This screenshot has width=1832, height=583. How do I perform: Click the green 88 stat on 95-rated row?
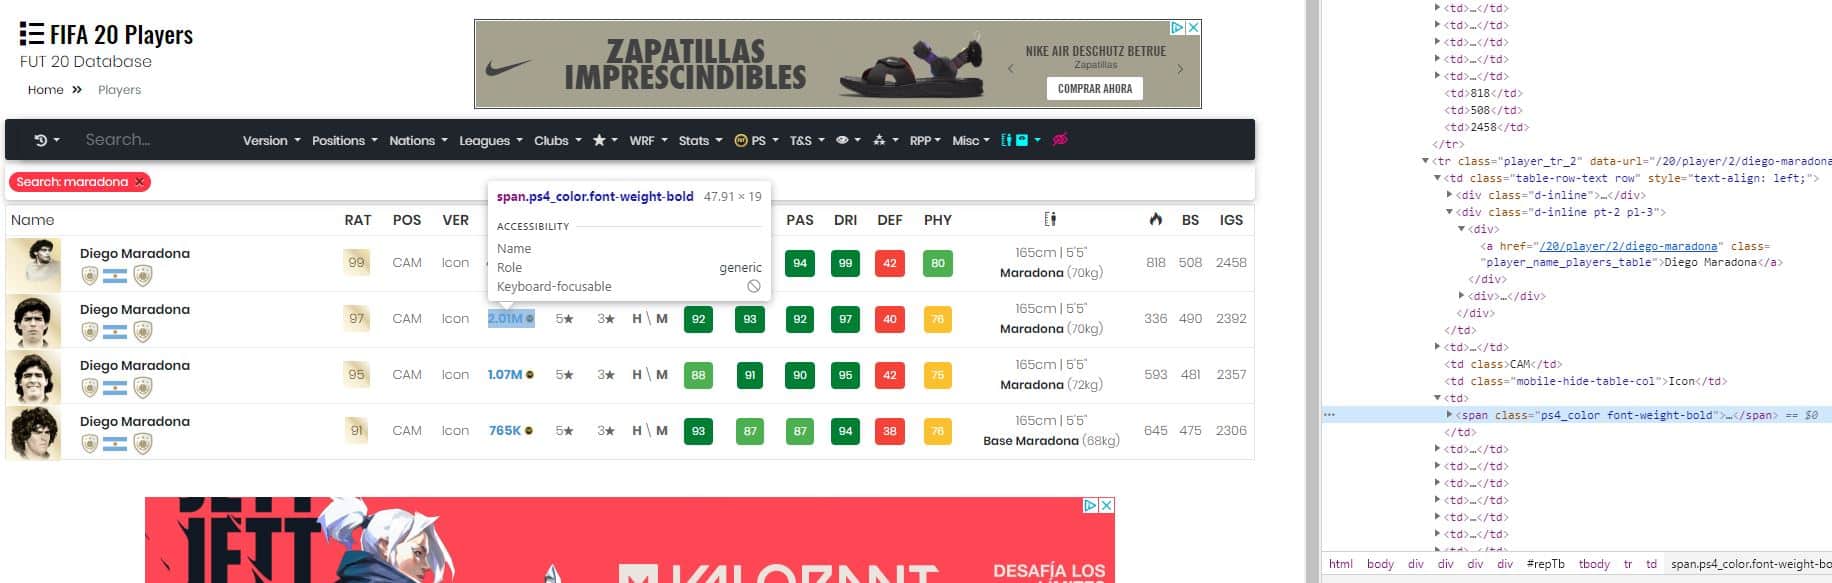(x=698, y=376)
